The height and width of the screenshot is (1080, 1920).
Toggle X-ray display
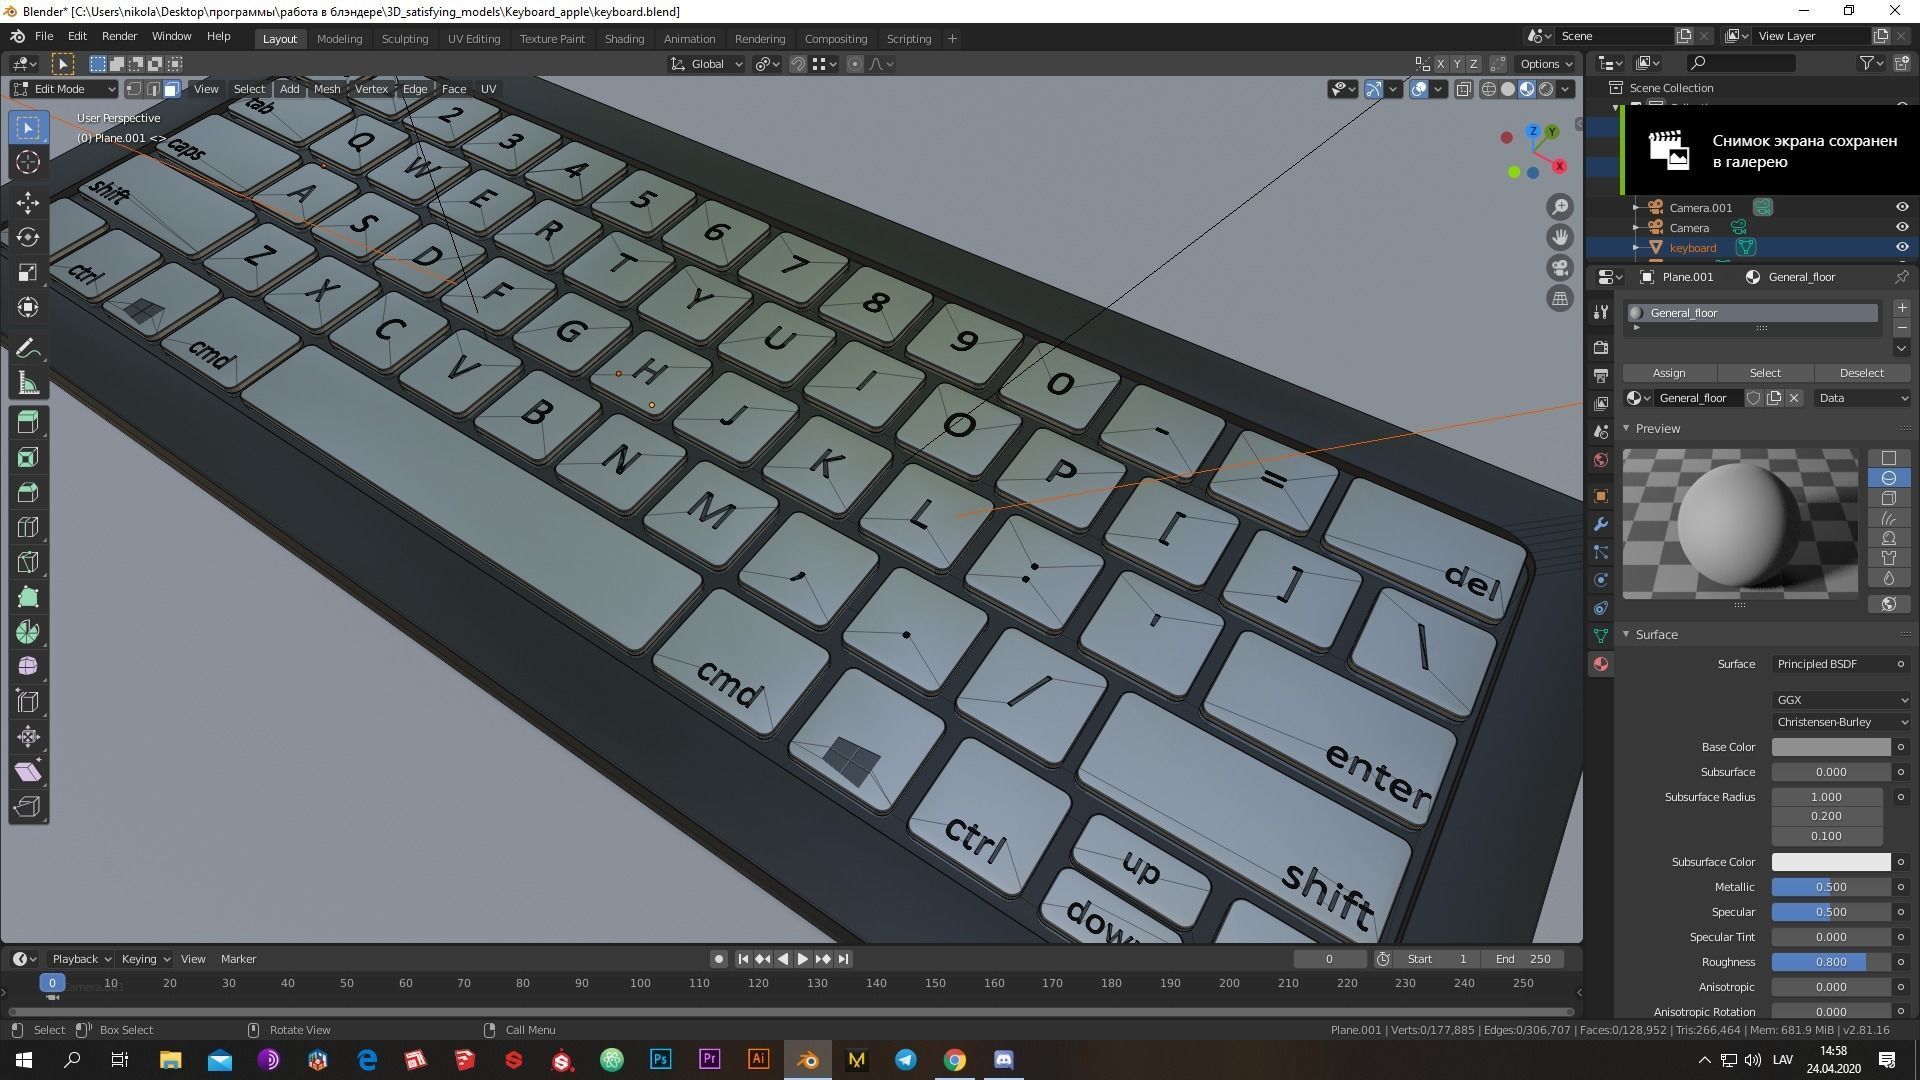1463,89
